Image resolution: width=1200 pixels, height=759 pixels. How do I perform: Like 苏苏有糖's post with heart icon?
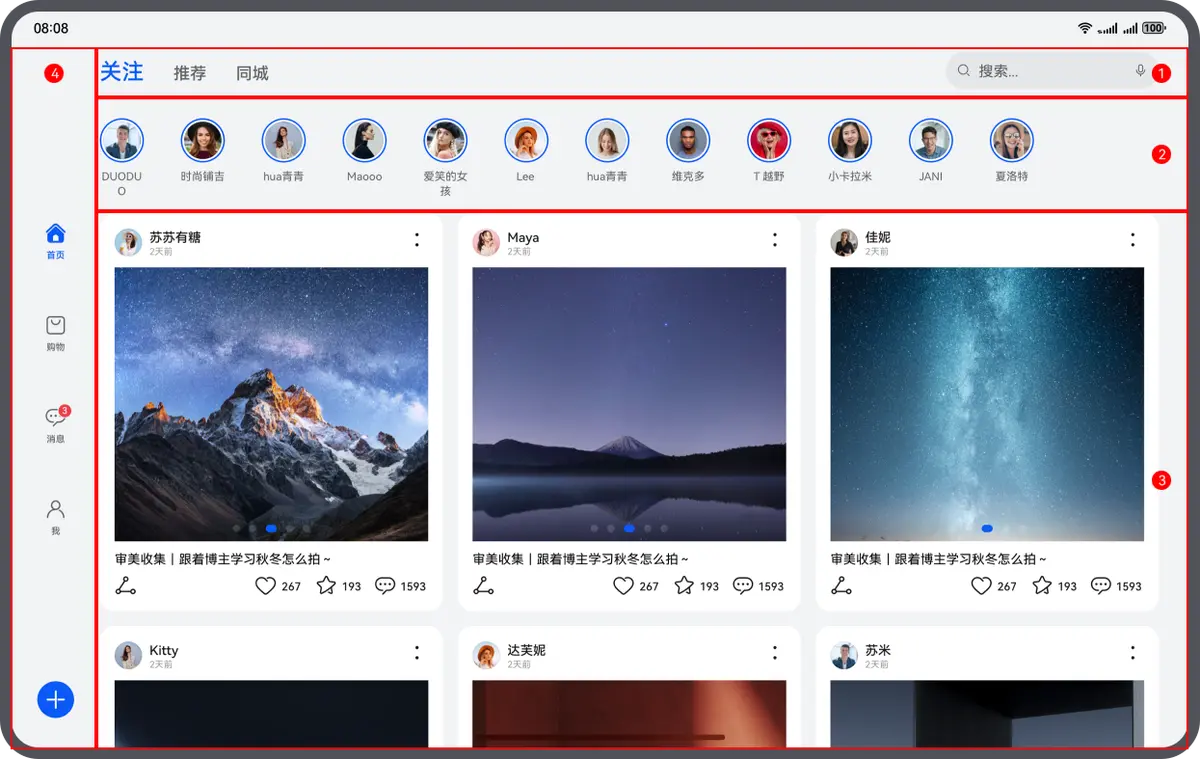[265, 586]
